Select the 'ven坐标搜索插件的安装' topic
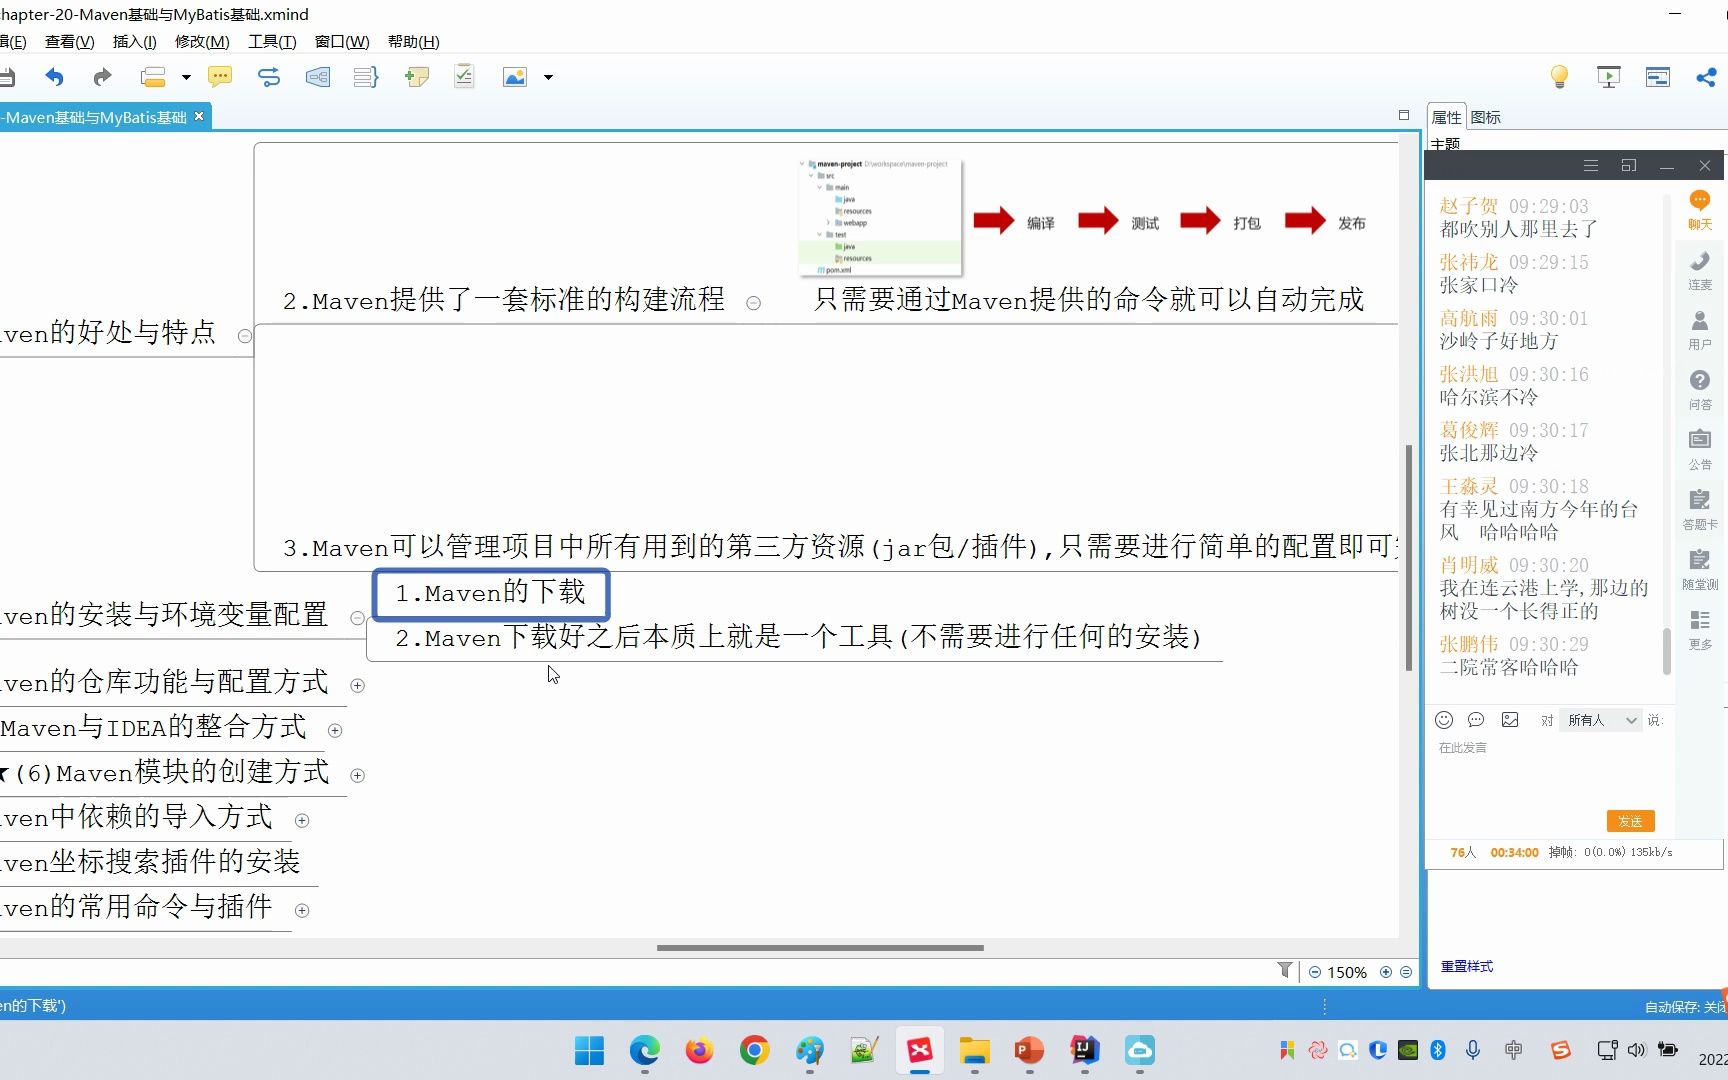Viewport: 1728px width, 1080px height. 150,862
